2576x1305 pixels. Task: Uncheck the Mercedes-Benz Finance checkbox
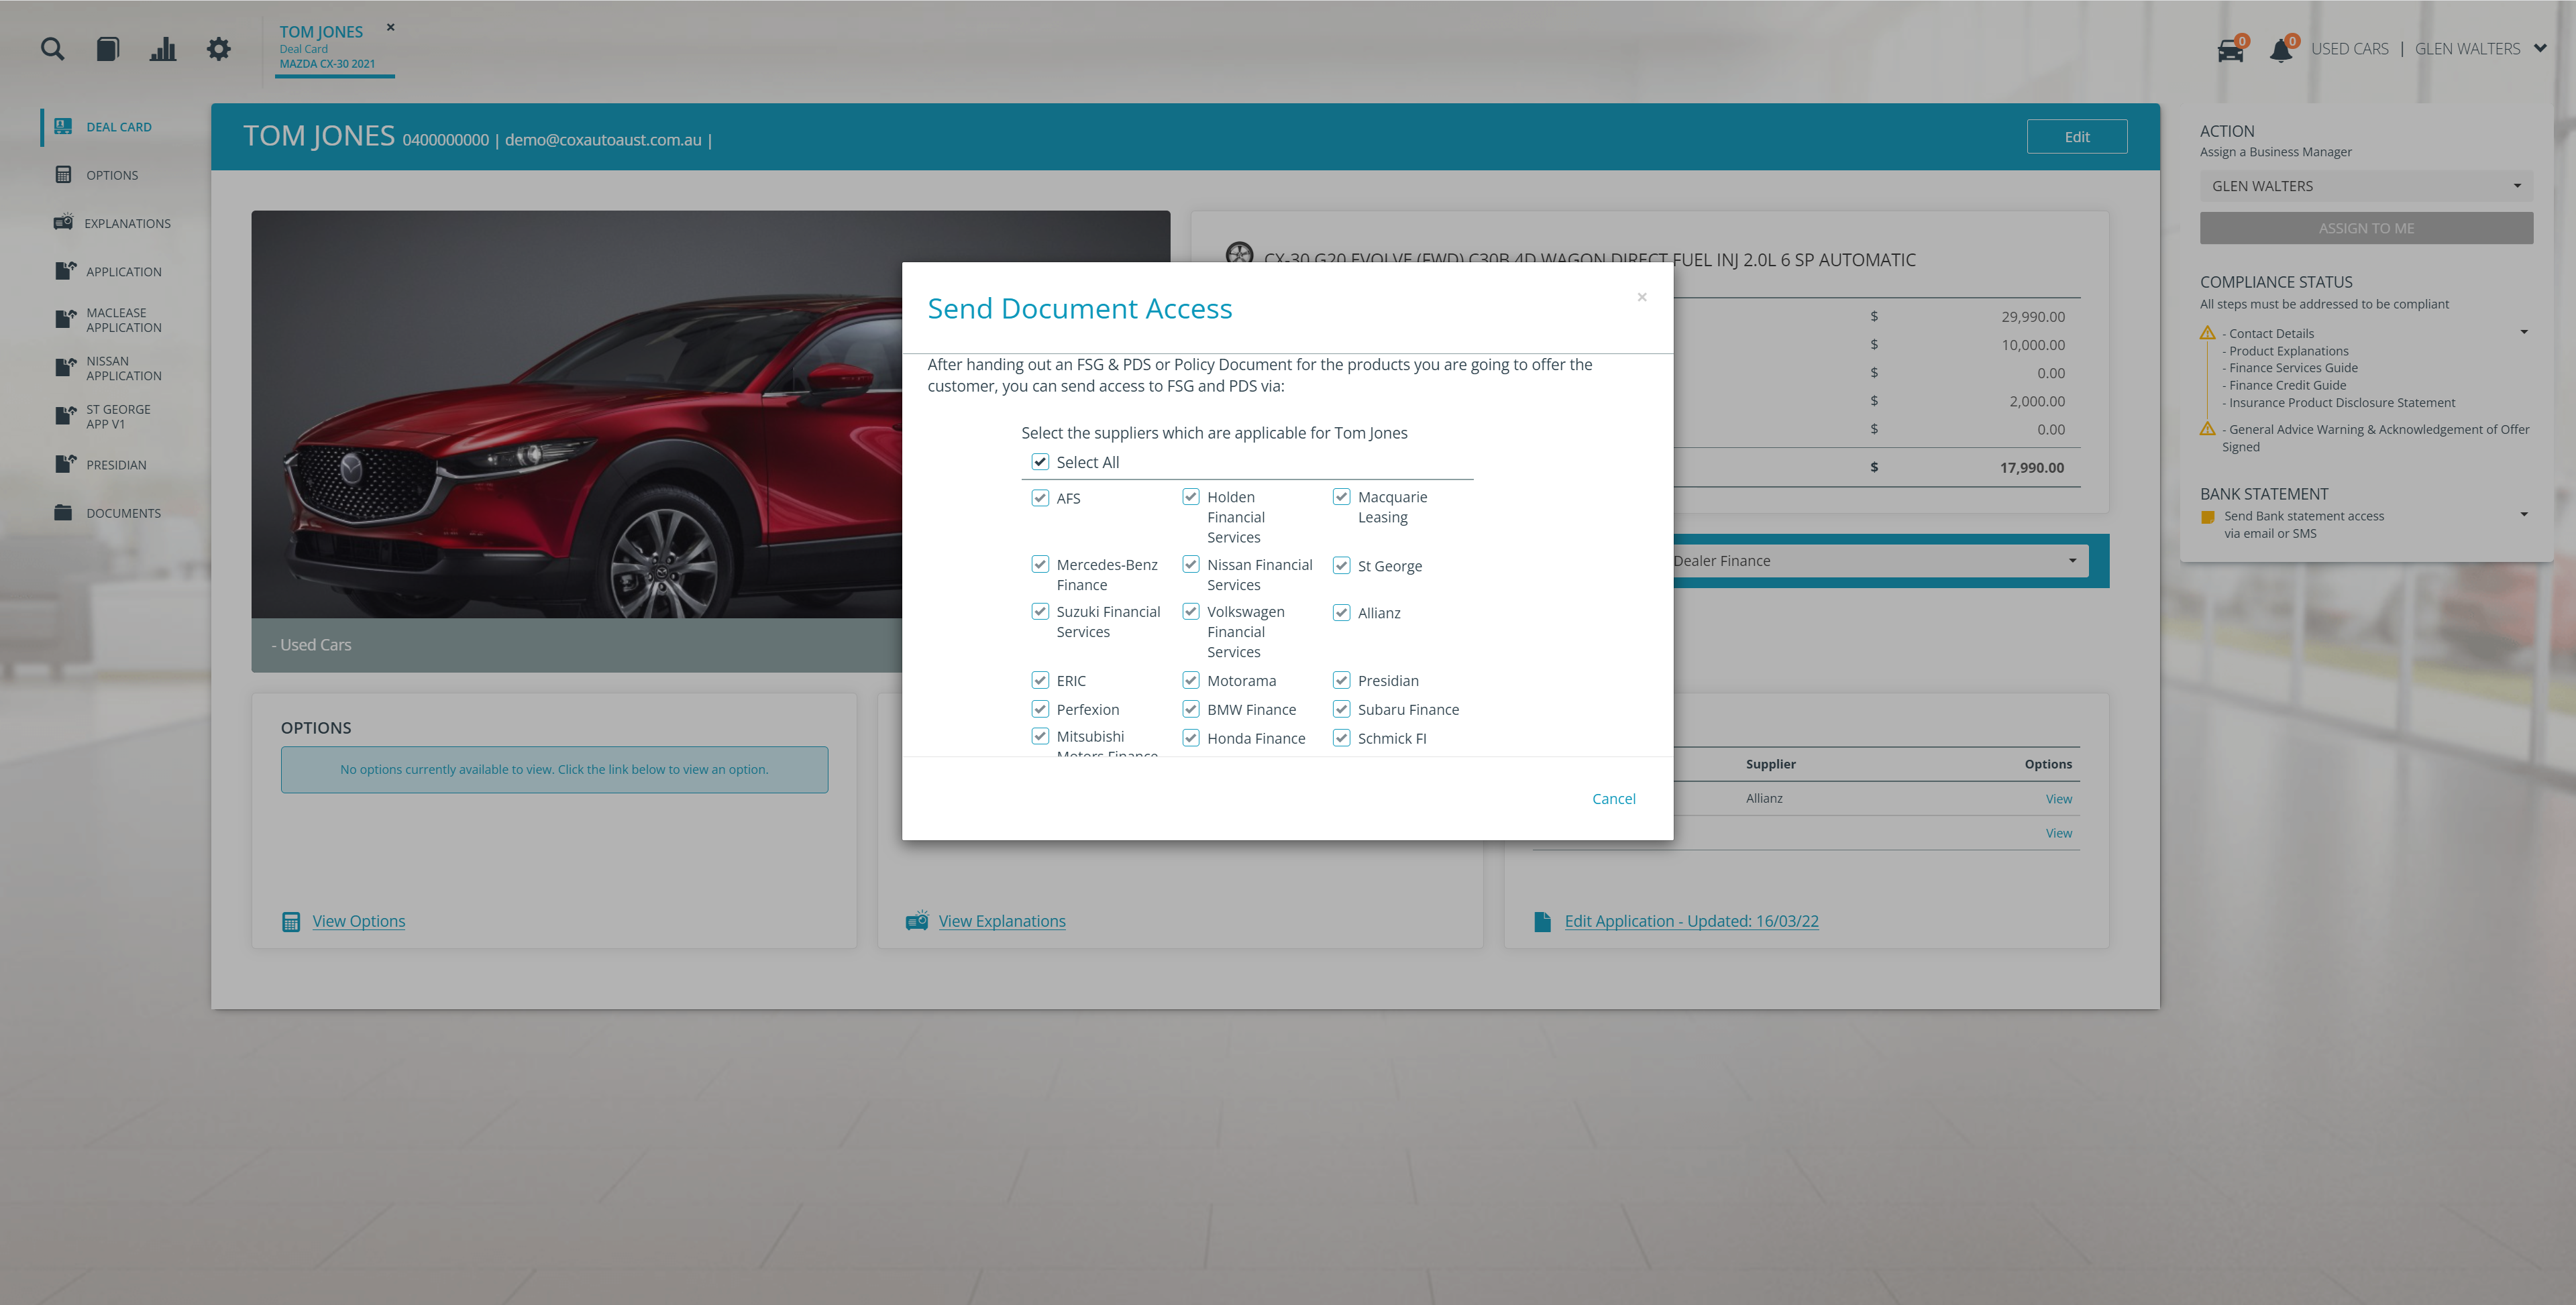pyautogui.click(x=1040, y=565)
